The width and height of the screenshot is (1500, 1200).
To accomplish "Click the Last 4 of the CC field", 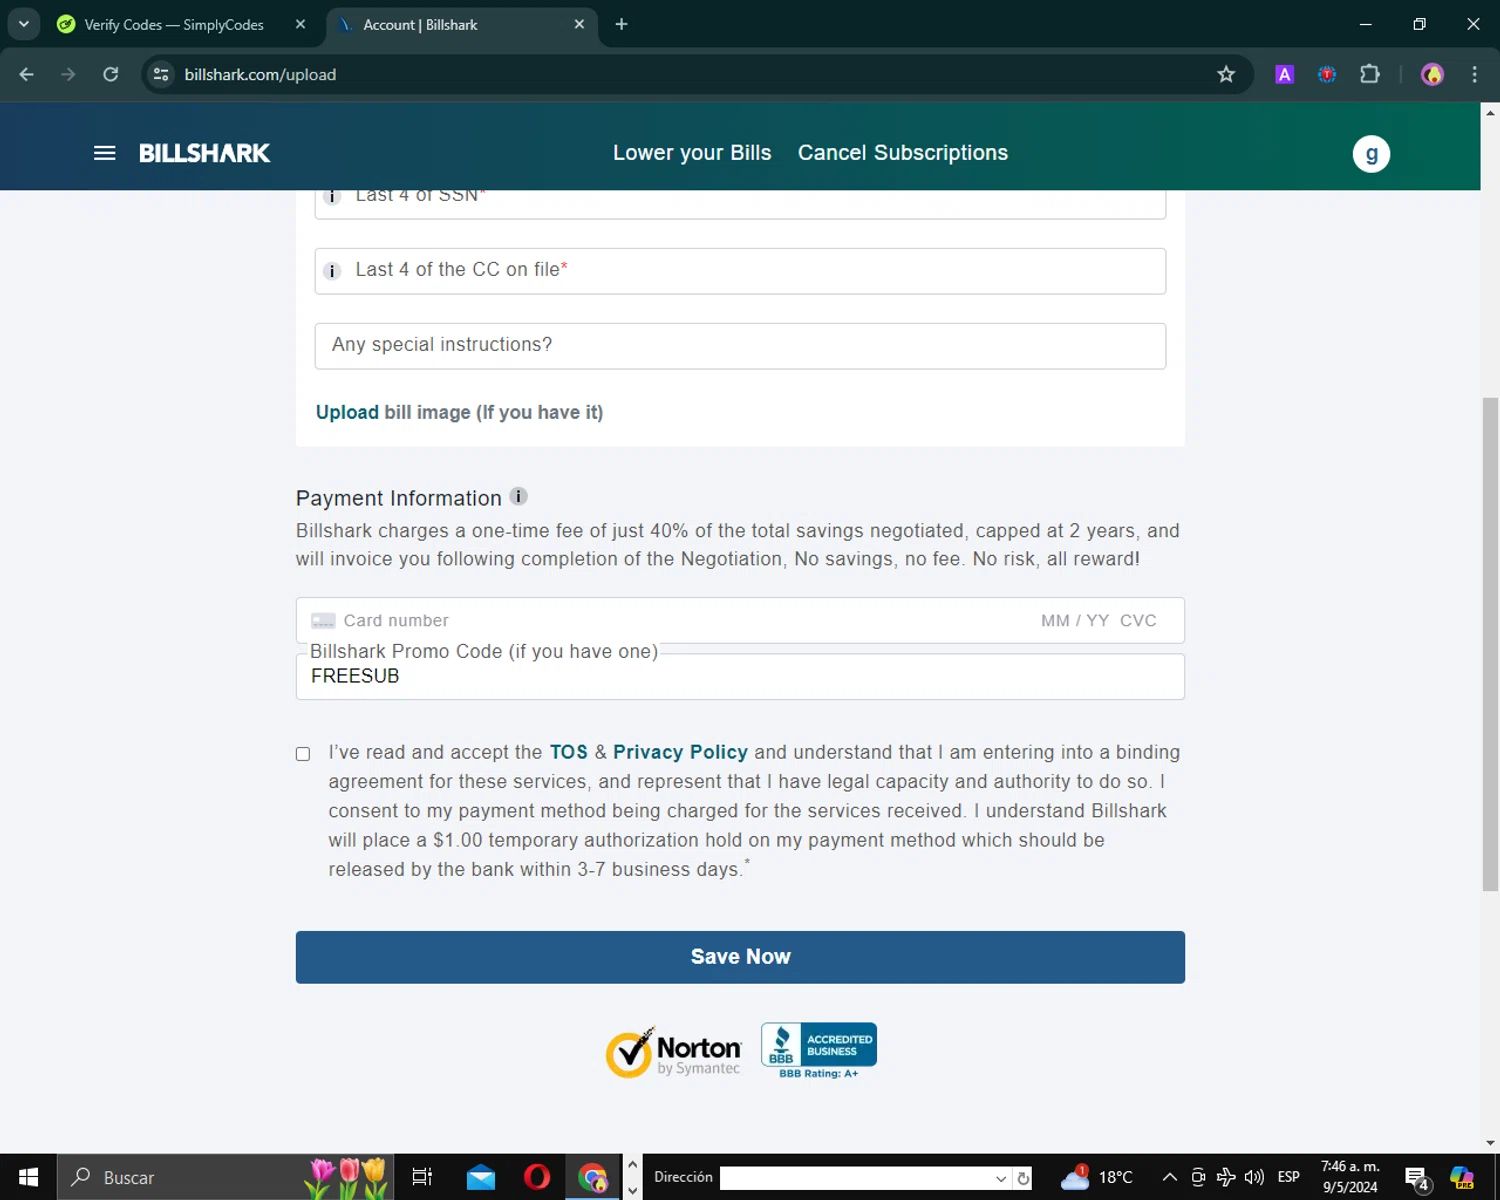I will (740, 271).
